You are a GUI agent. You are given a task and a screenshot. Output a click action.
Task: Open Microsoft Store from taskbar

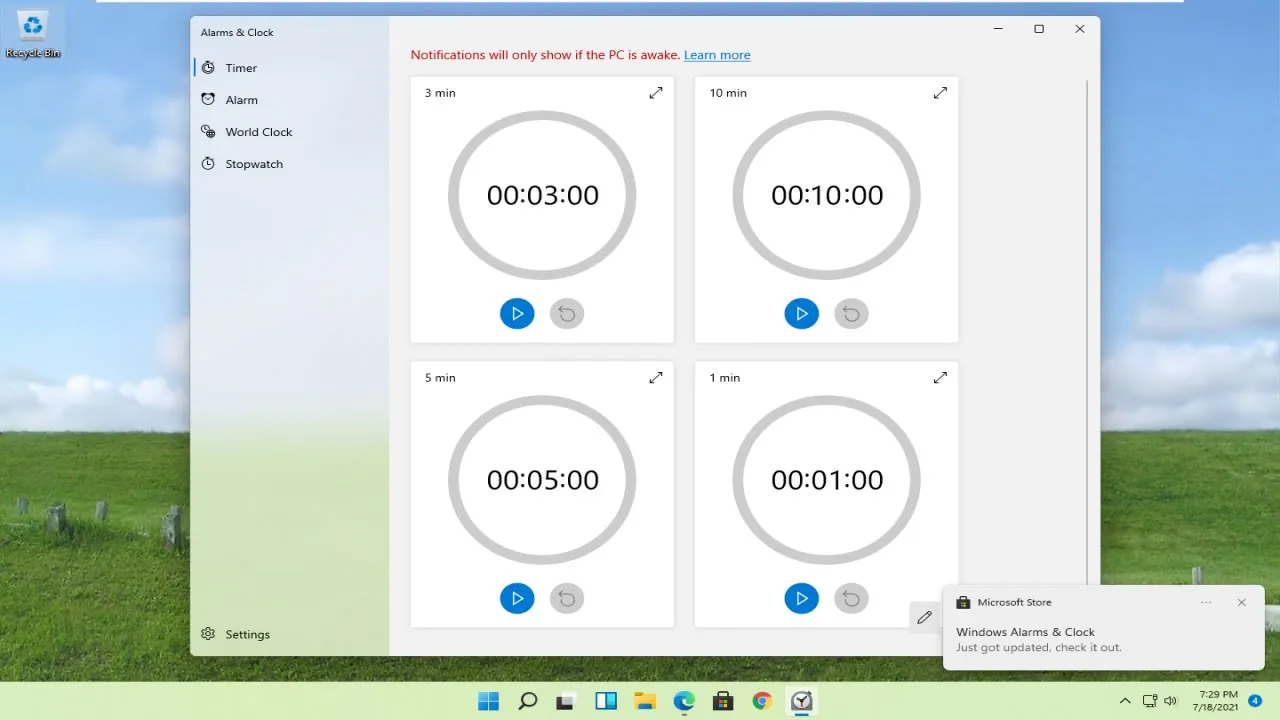pos(723,701)
